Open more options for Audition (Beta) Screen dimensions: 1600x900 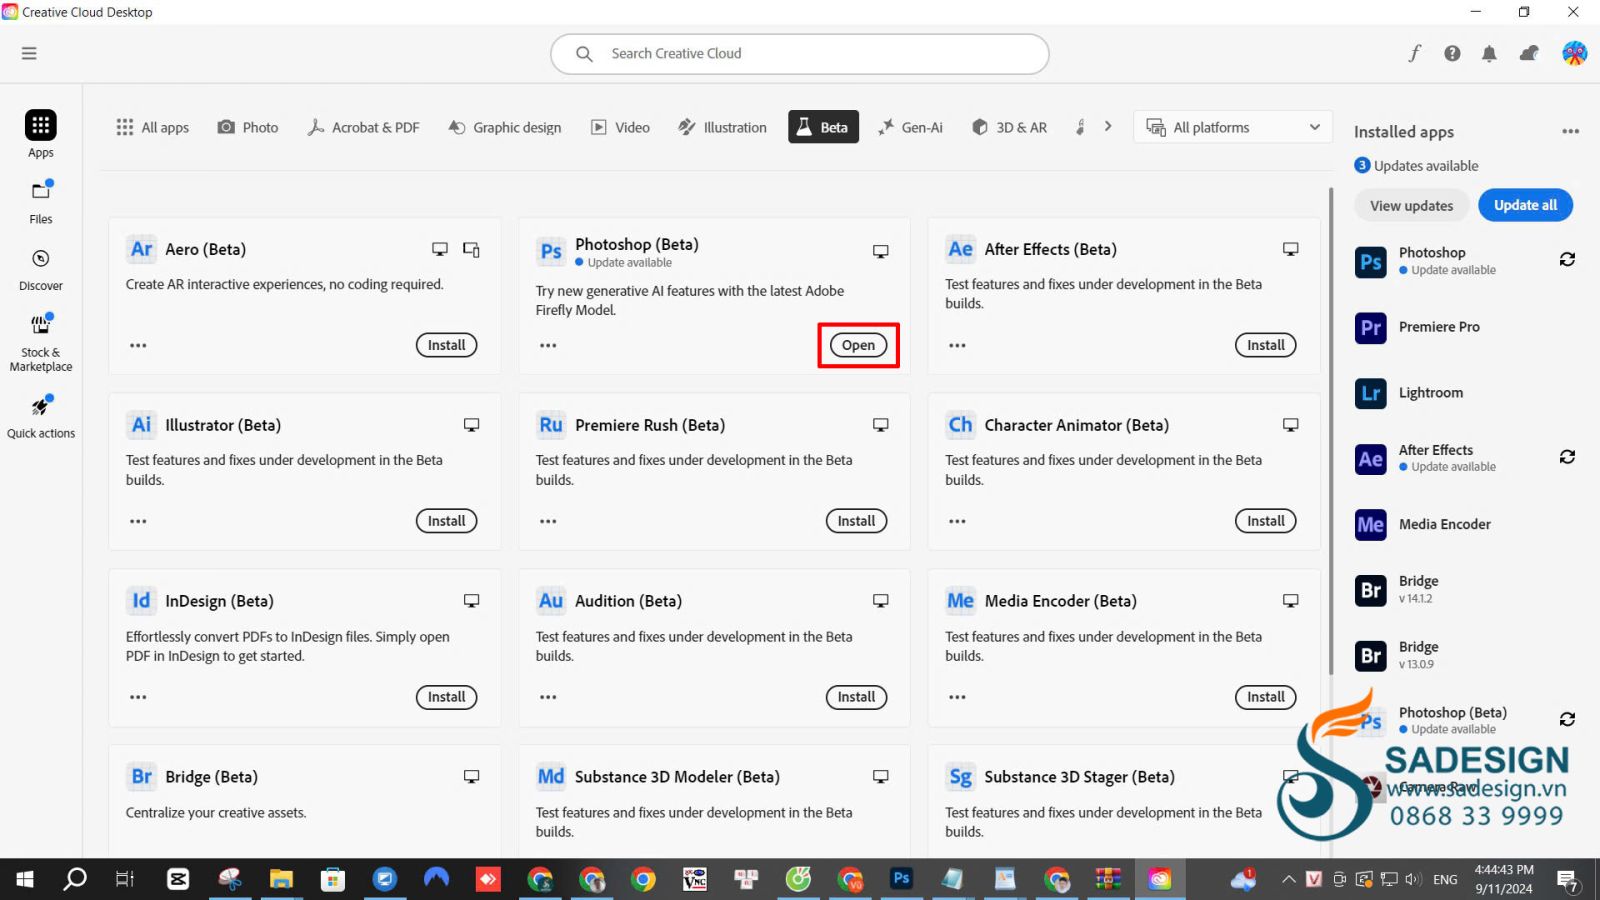[x=548, y=698]
